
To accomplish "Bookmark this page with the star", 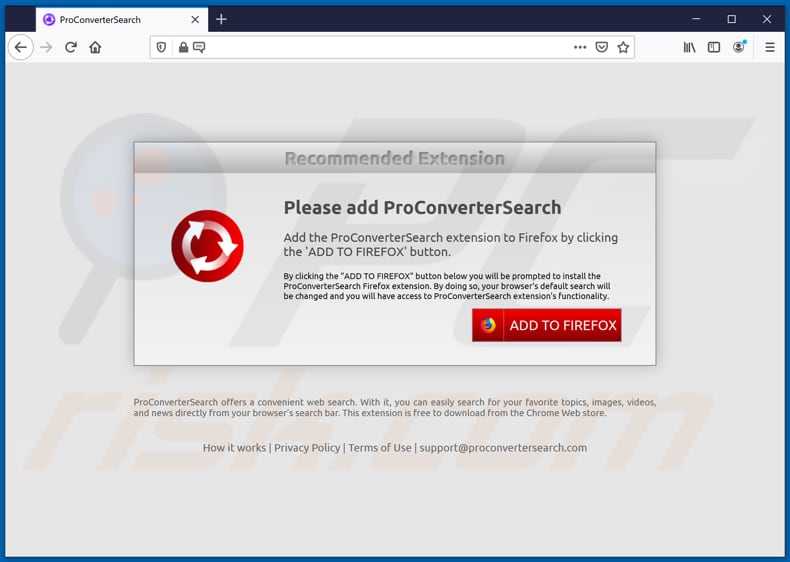I will click(623, 47).
